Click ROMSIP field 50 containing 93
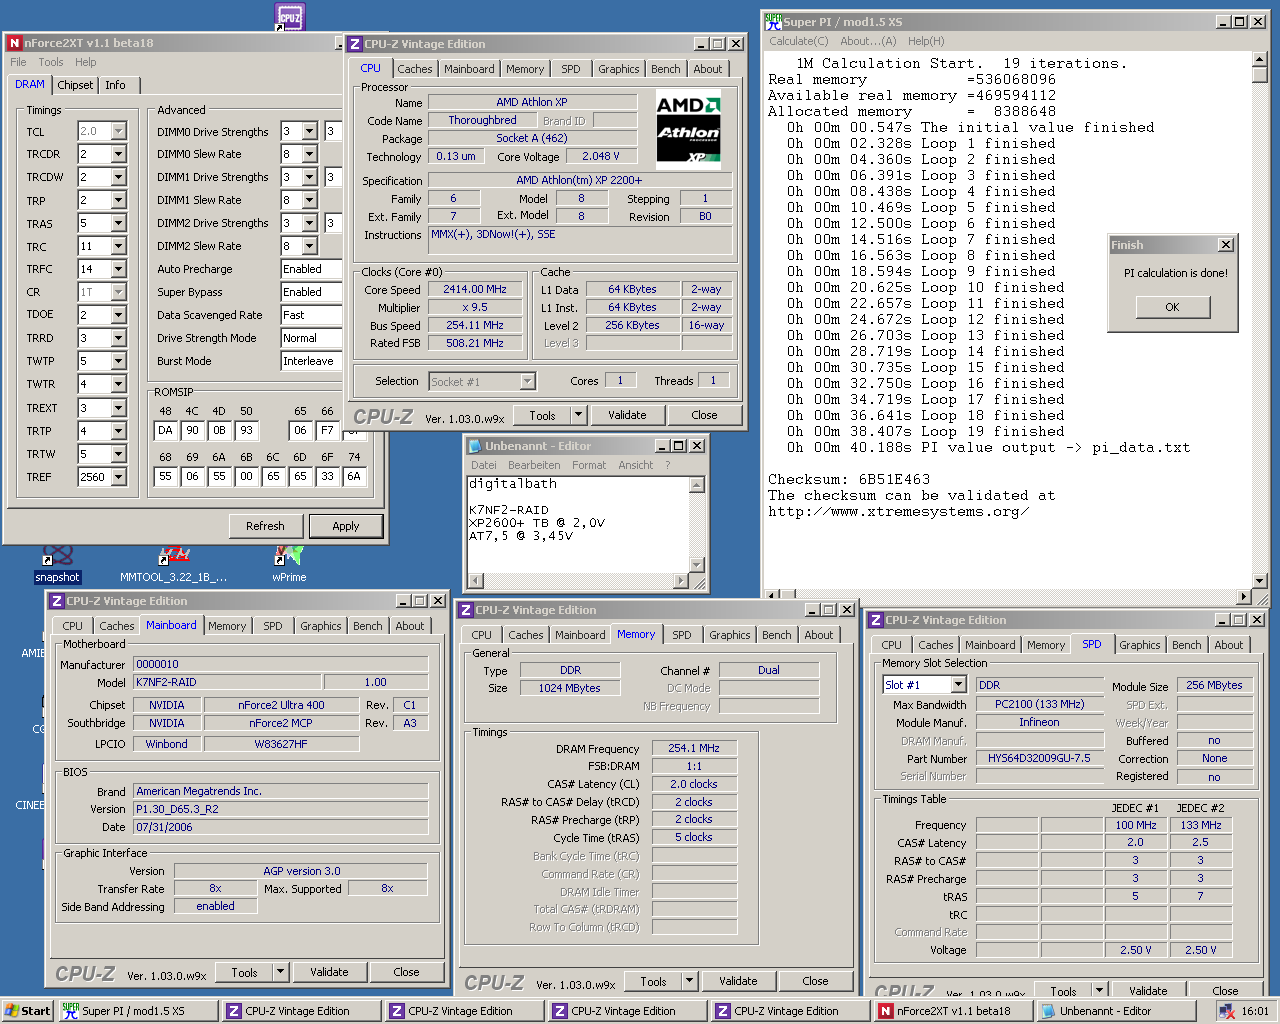This screenshot has height=1024, width=1280. [x=247, y=430]
